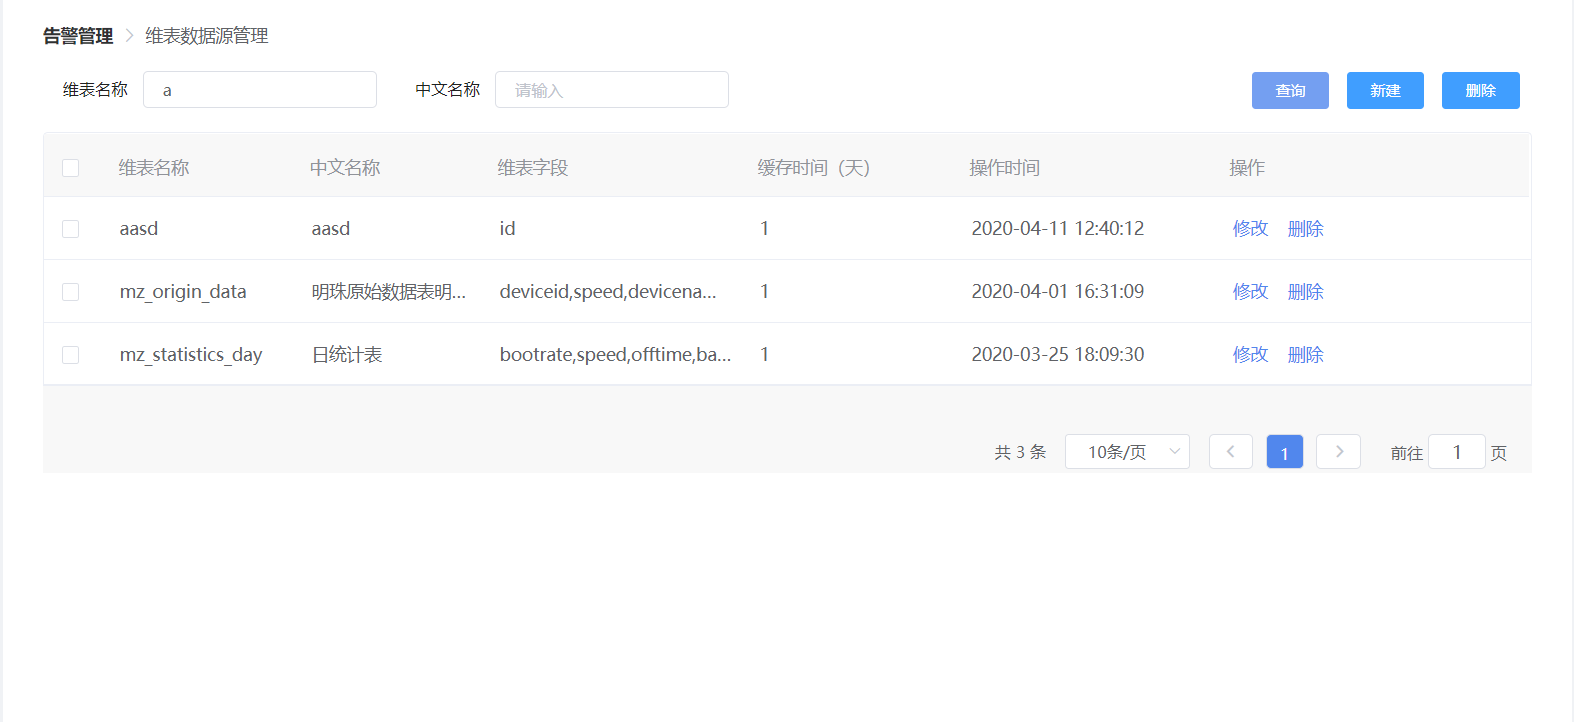The image size is (1574, 722).
Task: Focus the 中文名称 input field
Action: (x=612, y=90)
